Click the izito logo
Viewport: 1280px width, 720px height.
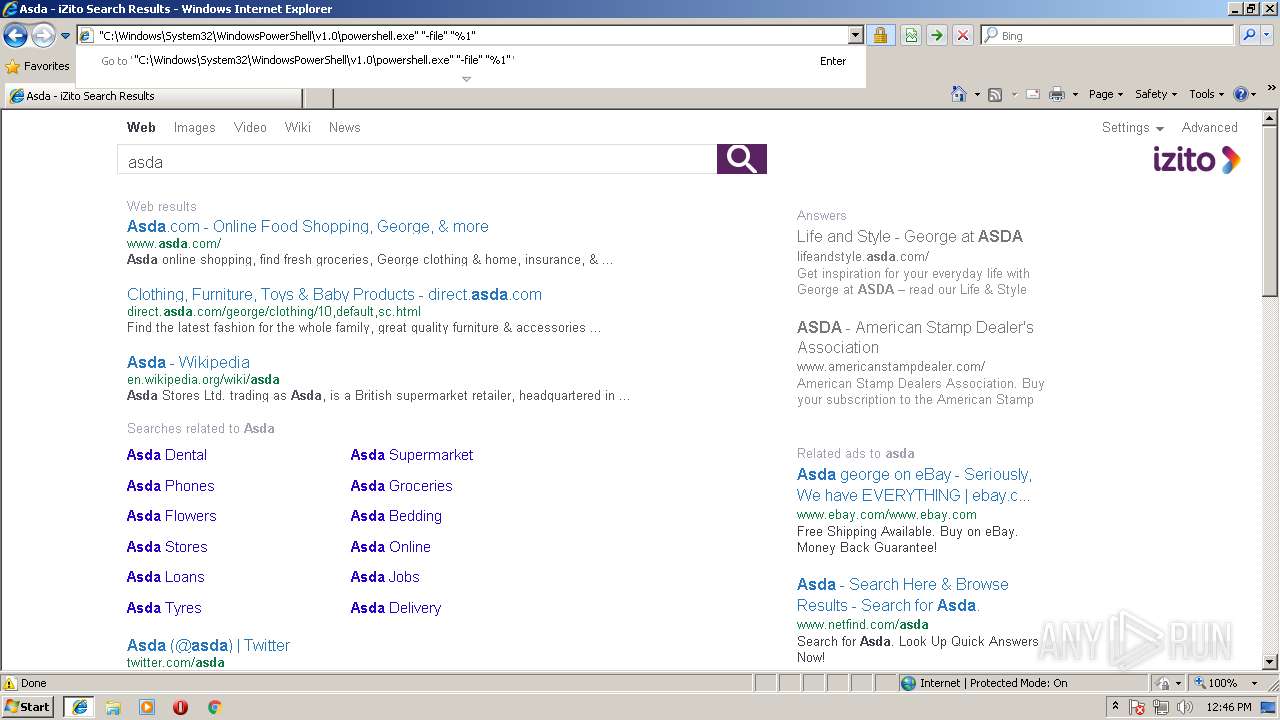tap(1196, 160)
